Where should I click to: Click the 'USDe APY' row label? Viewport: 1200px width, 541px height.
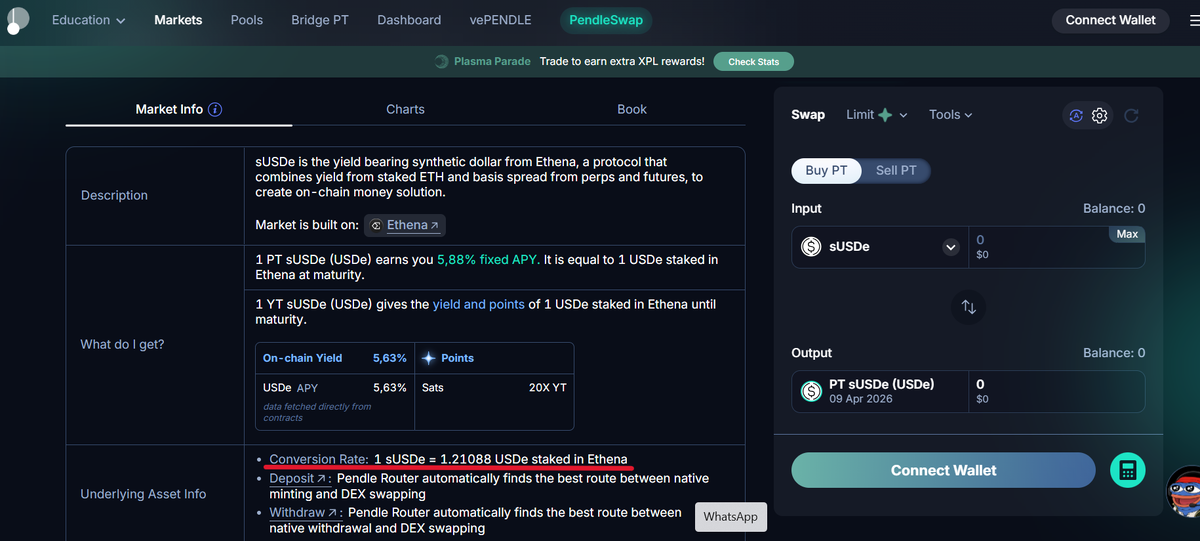click(x=290, y=387)
